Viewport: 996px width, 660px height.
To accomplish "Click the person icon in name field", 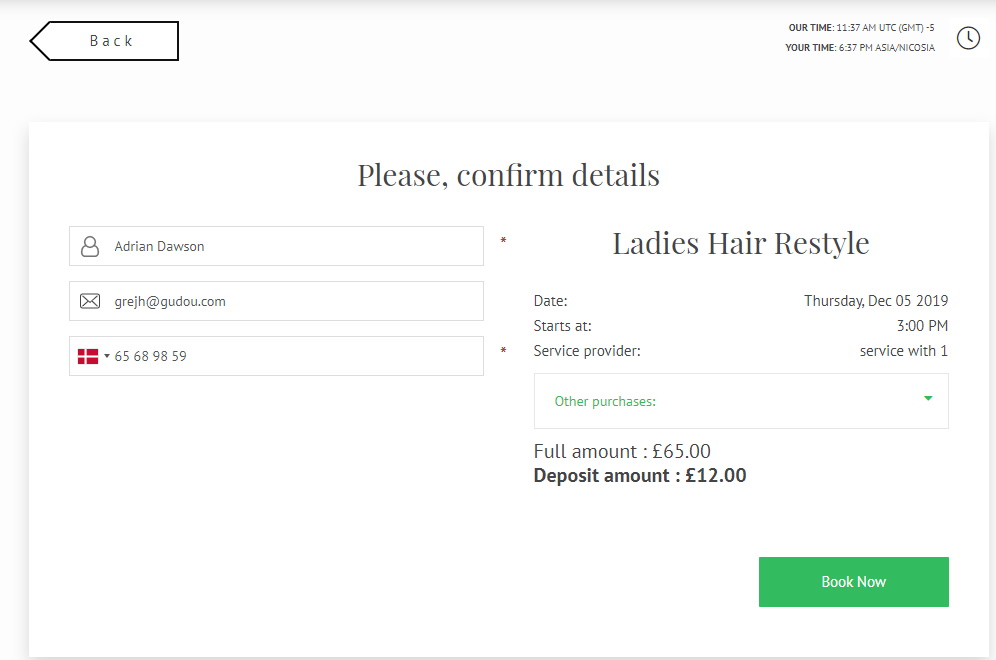I will pos(90,246).
